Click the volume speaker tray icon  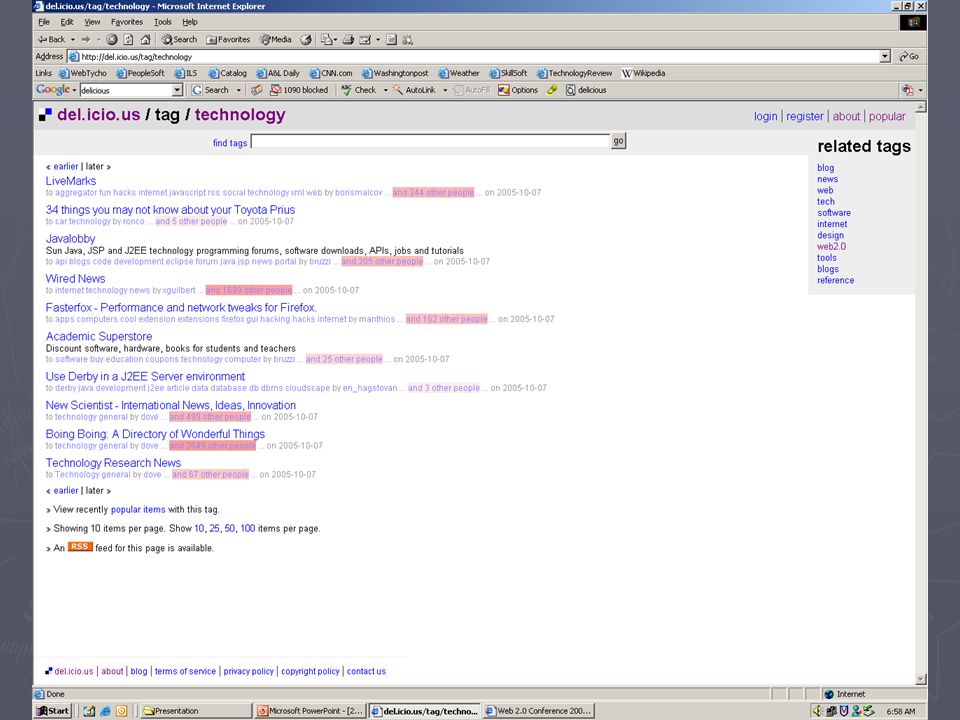(817, 711)
